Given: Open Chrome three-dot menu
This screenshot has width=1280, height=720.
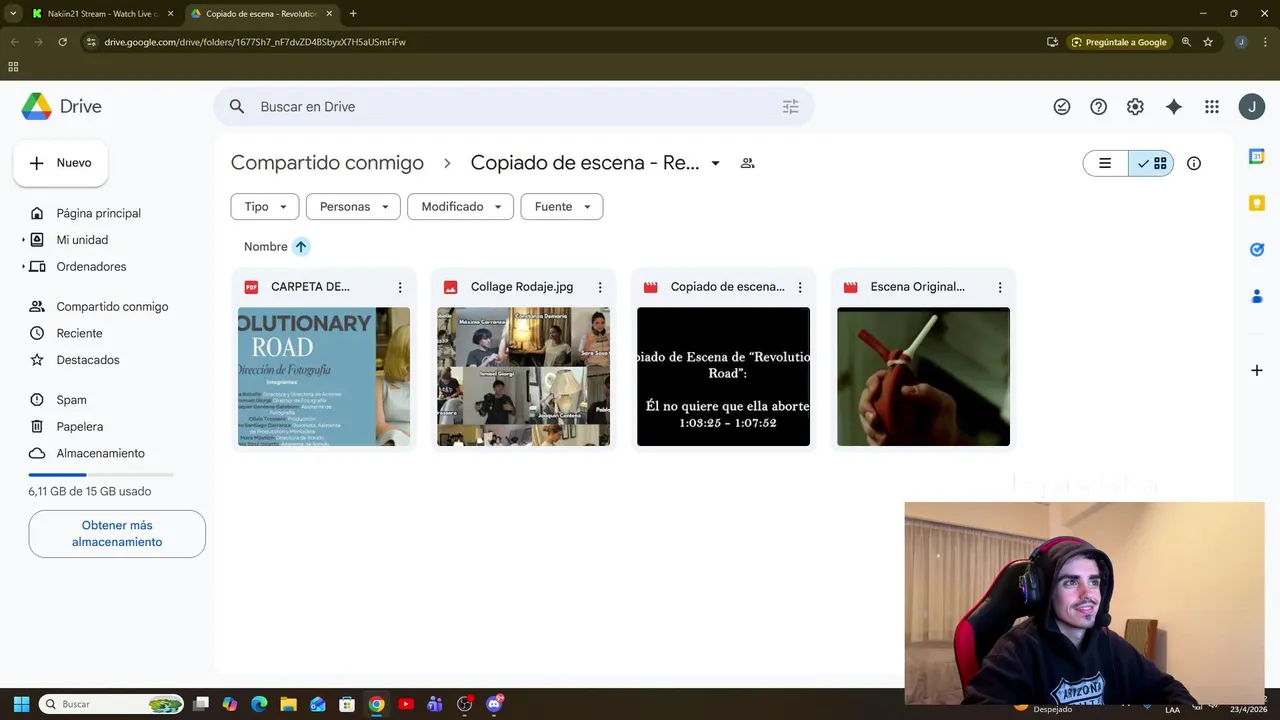Looking at the screenshot, I should pos(1265,42).
